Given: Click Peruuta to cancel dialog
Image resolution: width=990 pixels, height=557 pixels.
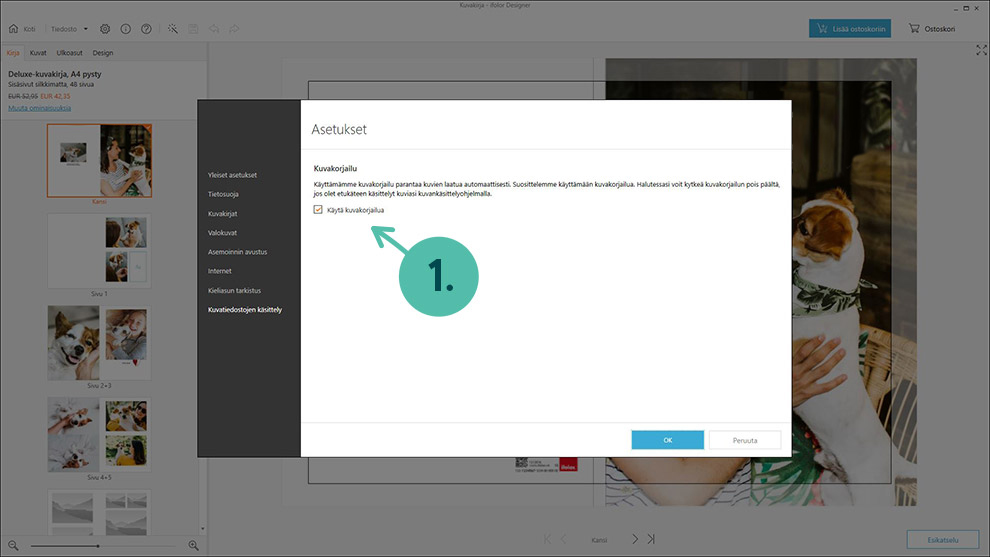Looking at the screenshot, I should click(745, 440).
